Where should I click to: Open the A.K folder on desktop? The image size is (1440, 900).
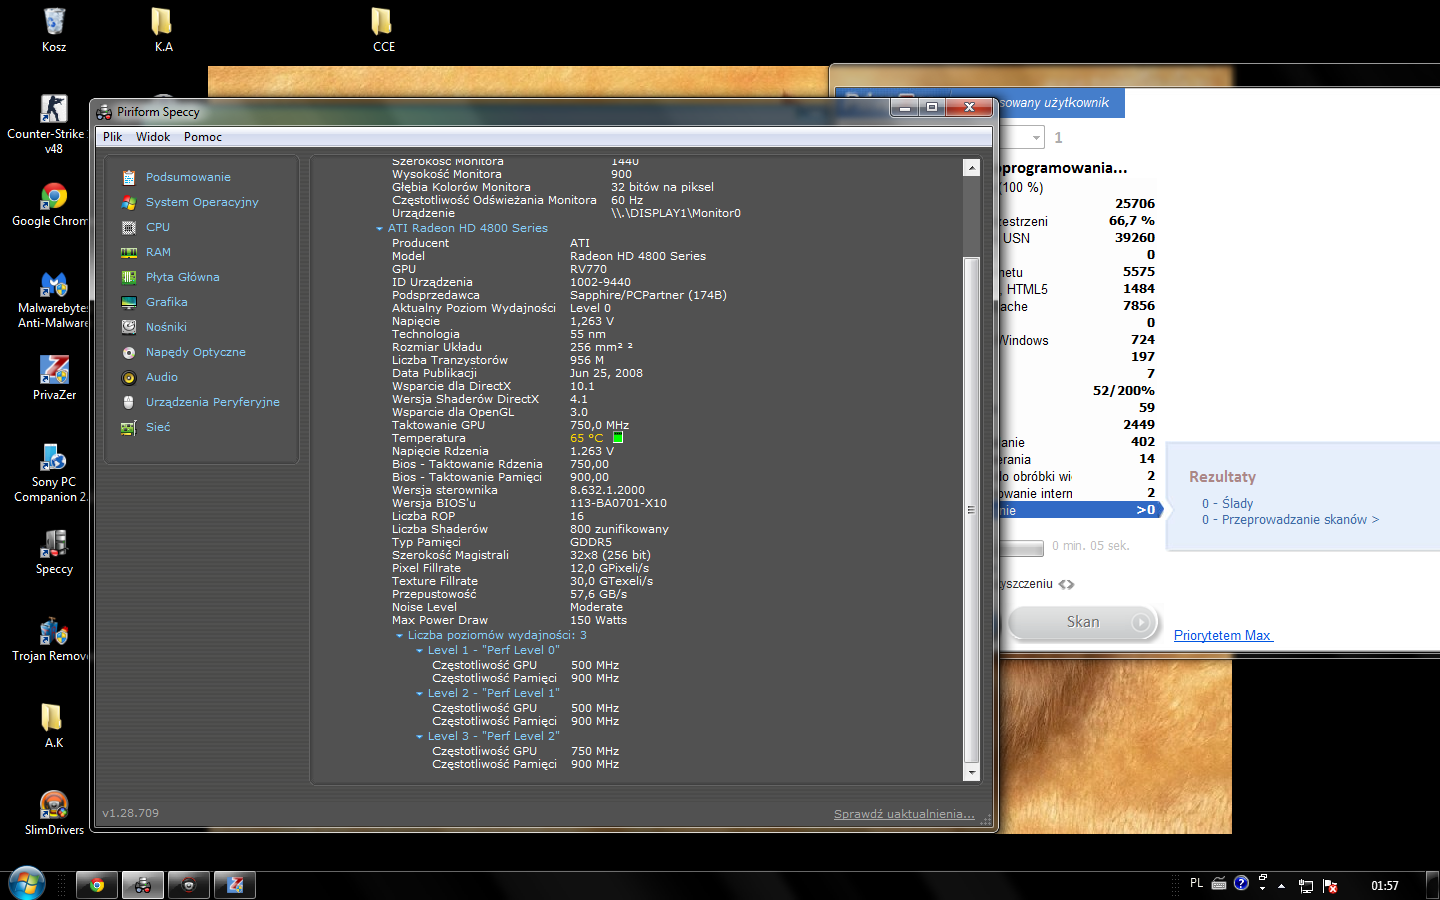(54, 725)
